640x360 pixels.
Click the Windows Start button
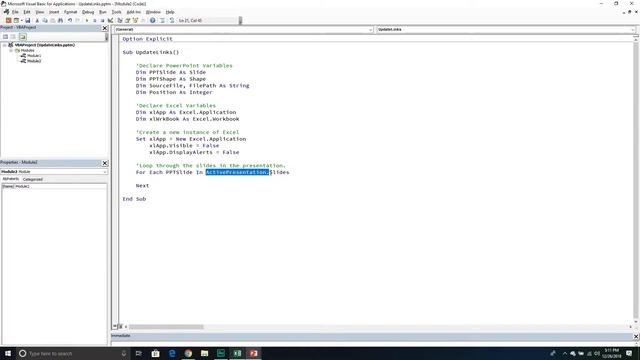click(8, 353)
